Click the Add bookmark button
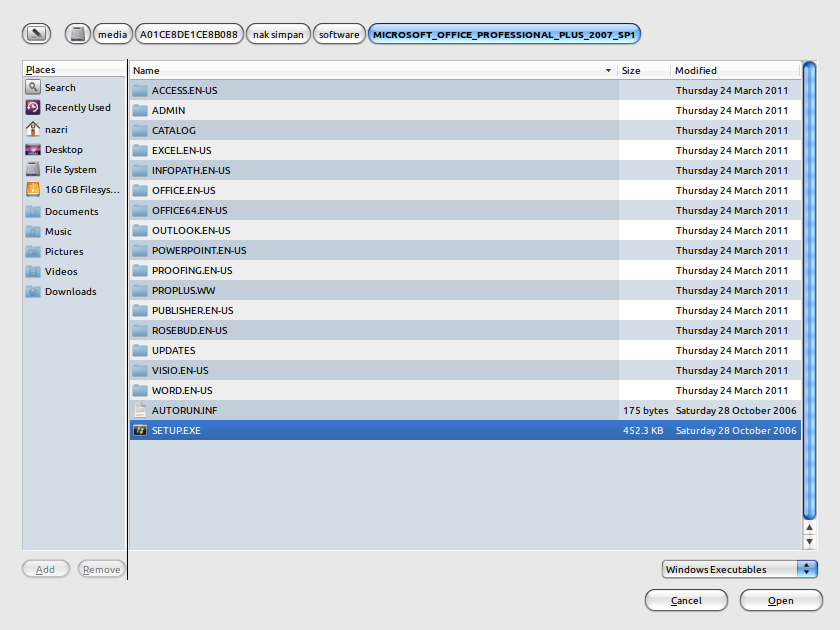The width and height of the screenshot is (840, 630). pos(46,569)
